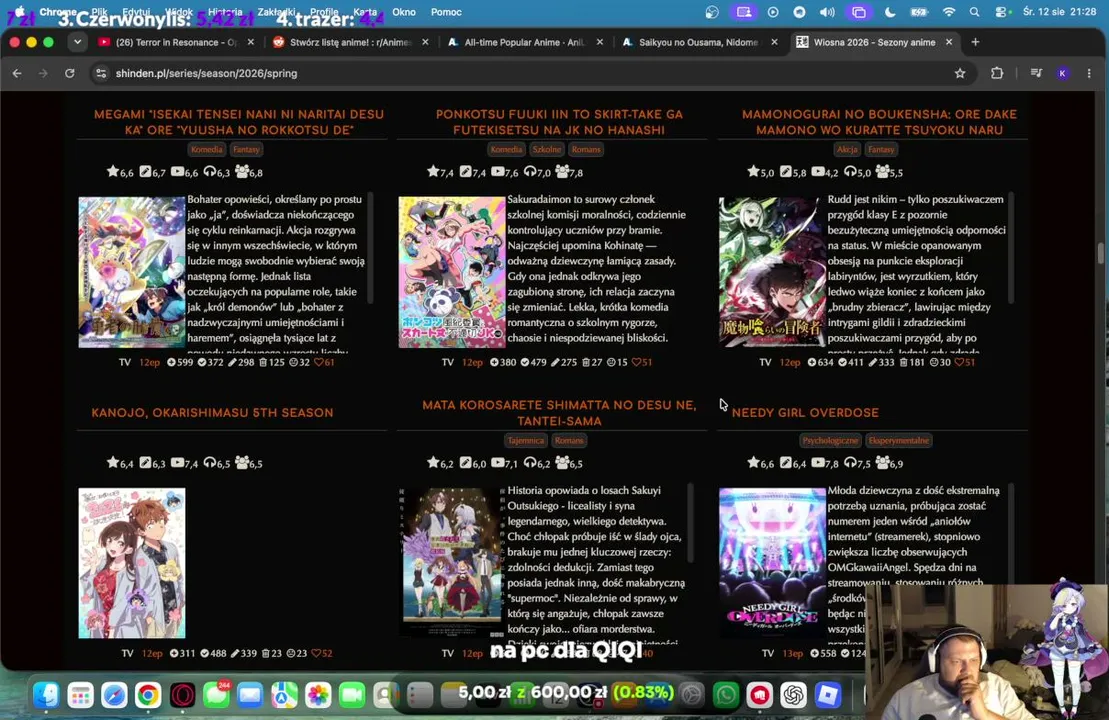Open the Pomoc menu
1109x720 pixels.
pos(446,12)
